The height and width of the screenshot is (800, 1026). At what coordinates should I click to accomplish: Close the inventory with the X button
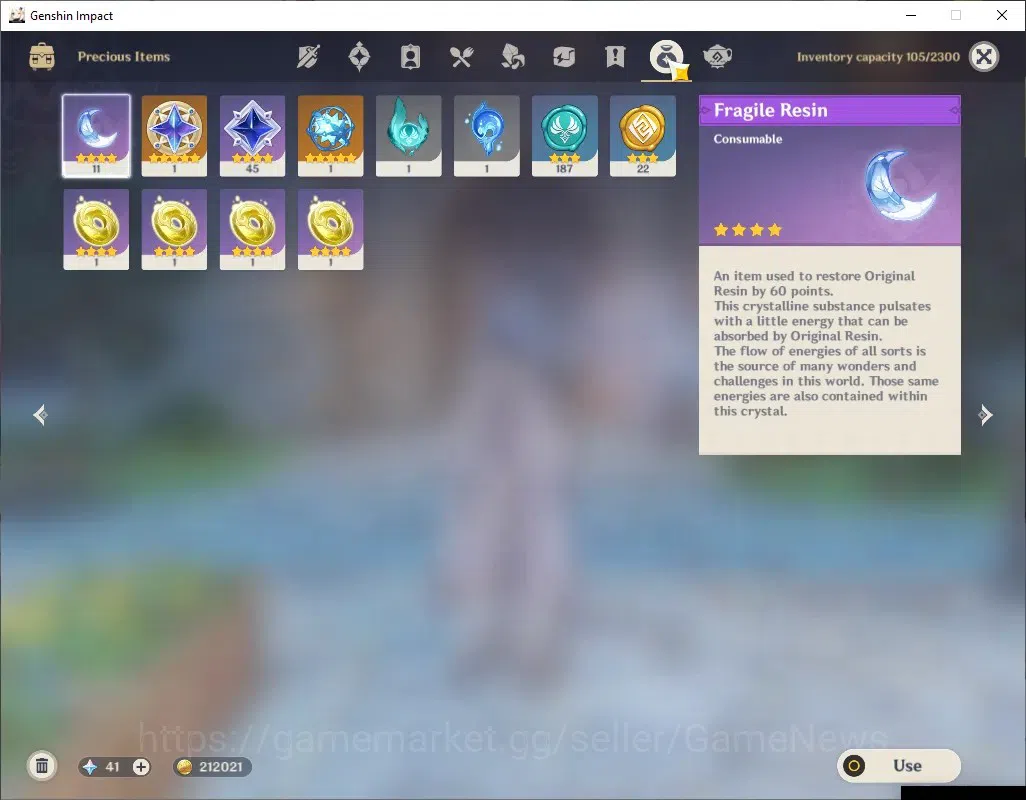(x=984, y=57)
